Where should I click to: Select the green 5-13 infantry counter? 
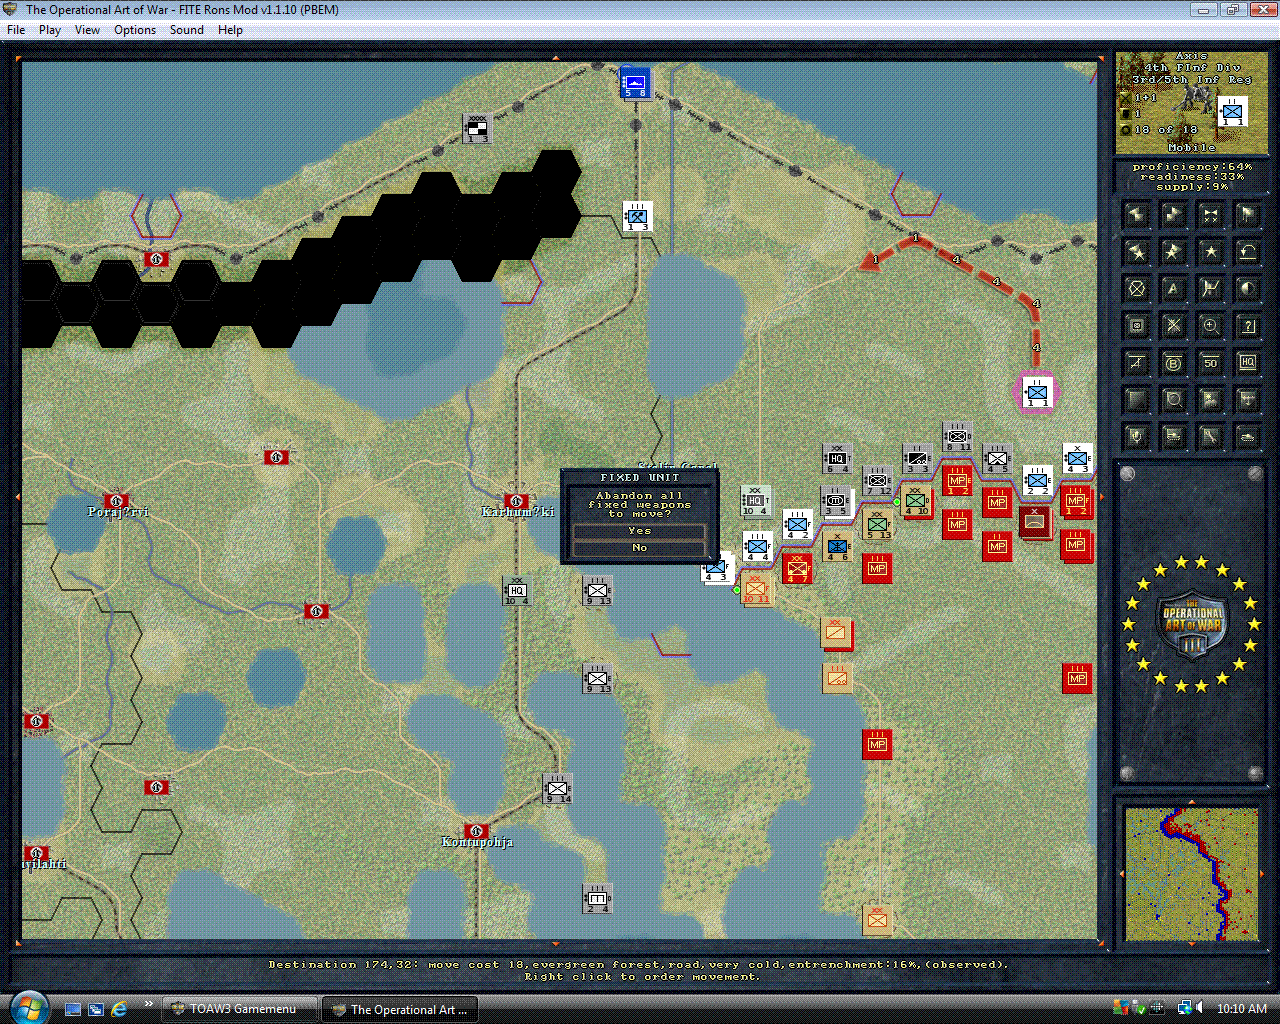coord(877,523)
